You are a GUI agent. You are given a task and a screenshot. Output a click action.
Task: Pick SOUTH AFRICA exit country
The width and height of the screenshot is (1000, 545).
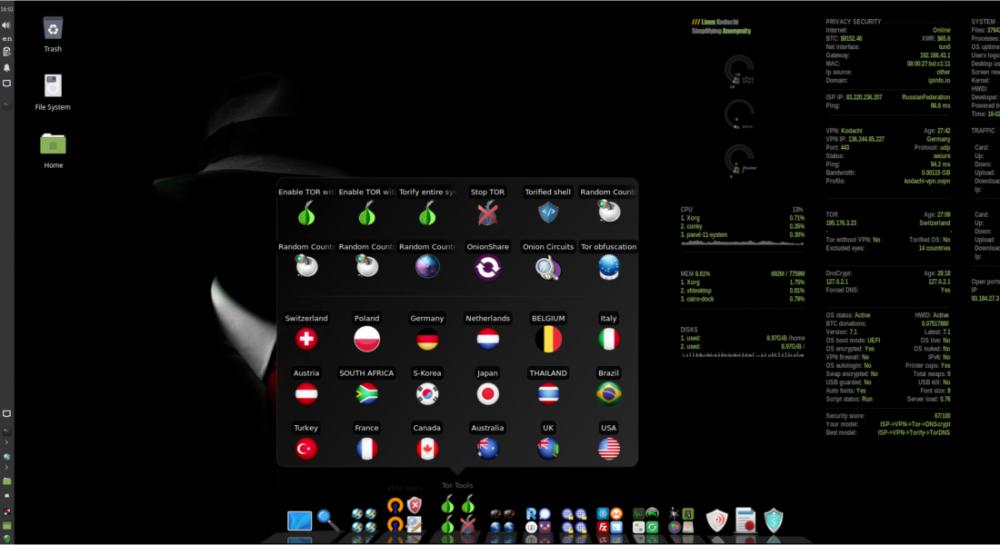point(367,394)
